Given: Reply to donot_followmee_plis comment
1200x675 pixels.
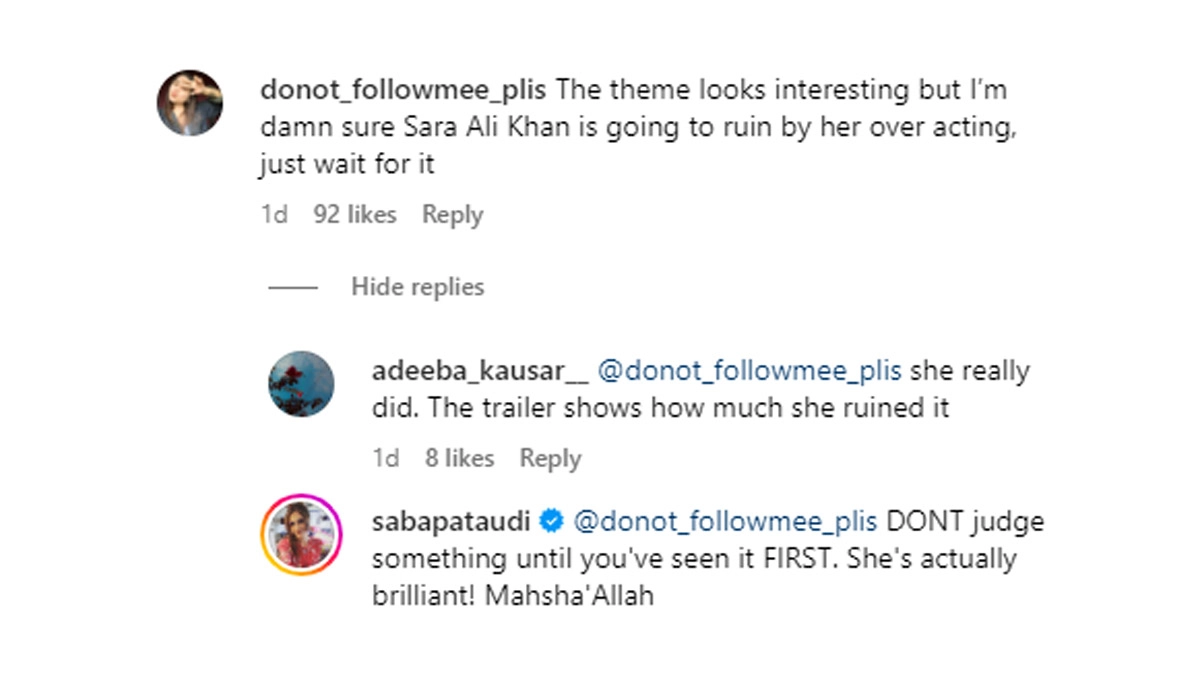Looking at the screenshot, I should click(x=452, y=215).
